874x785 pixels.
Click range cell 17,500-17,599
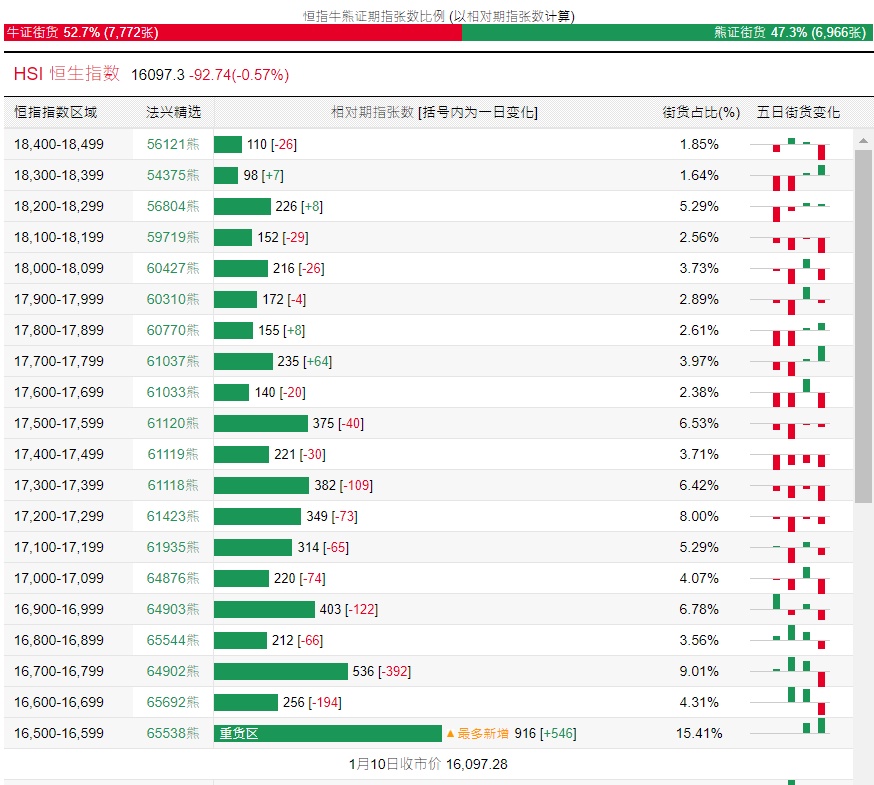pos(59,423)
